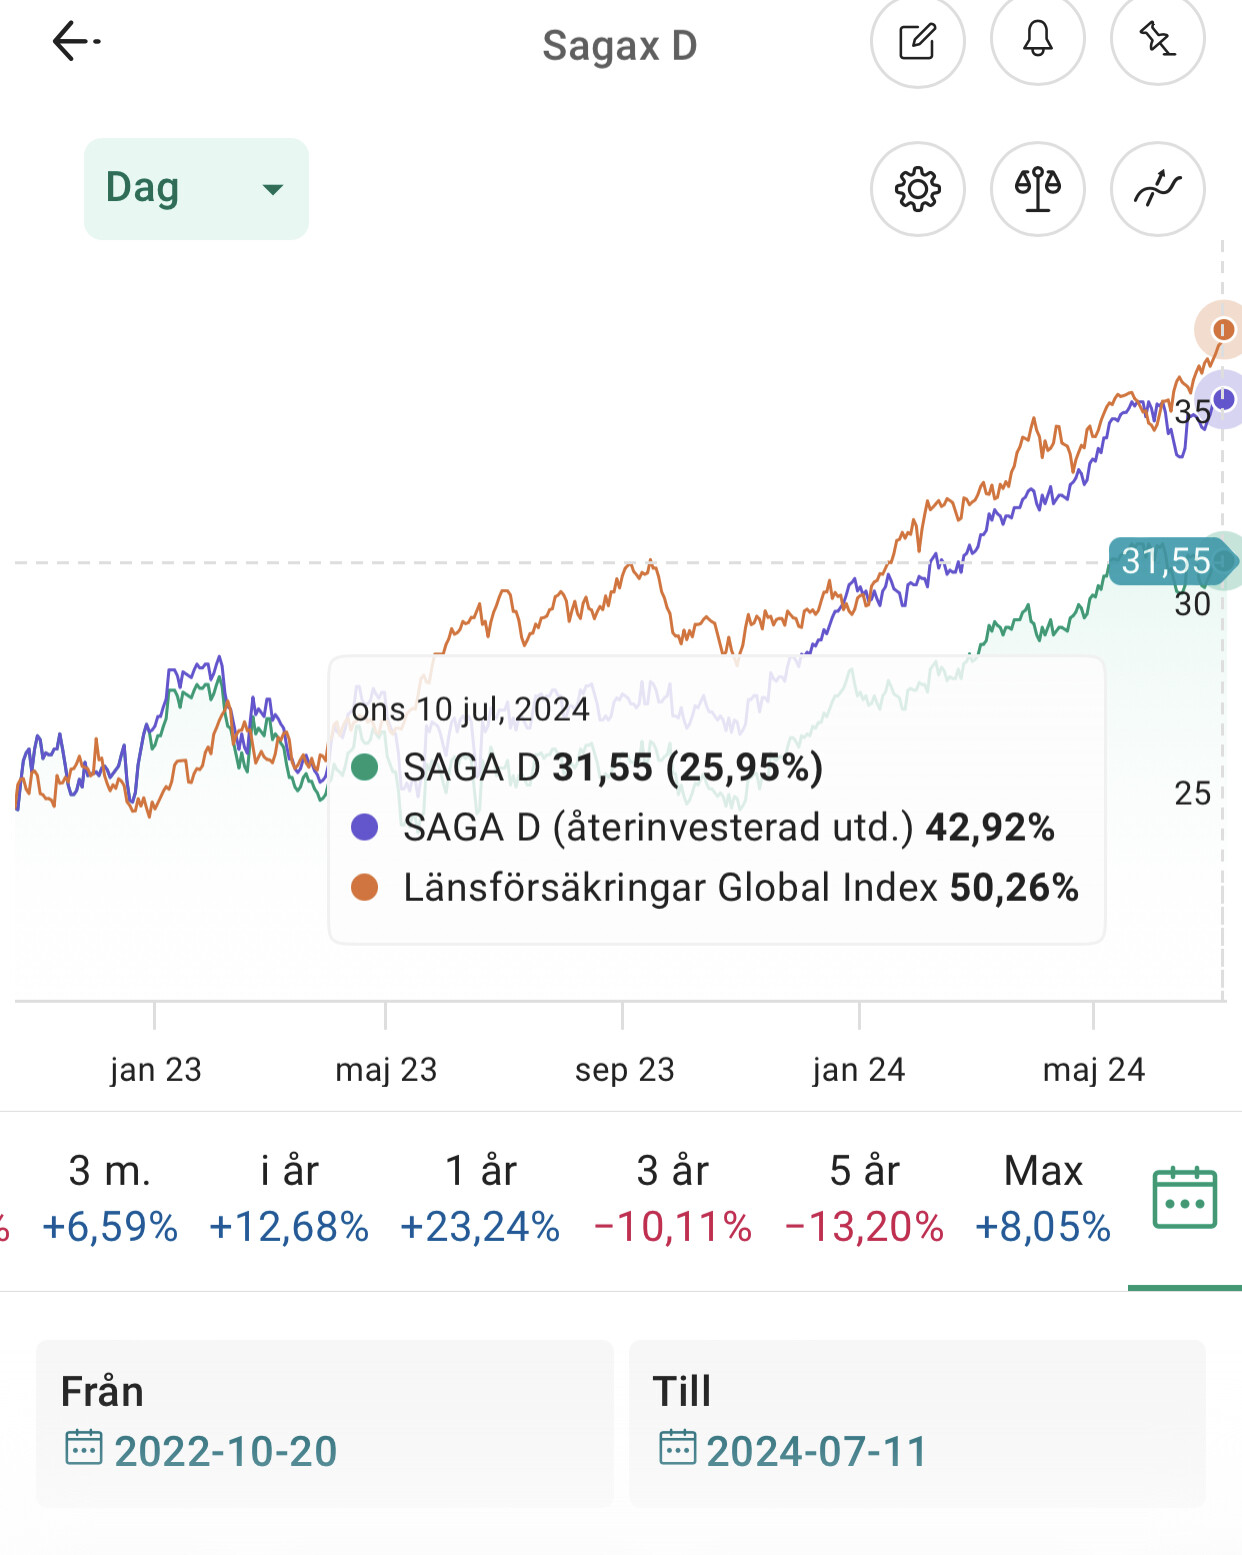This screenshot has height=1555, width=1242.
Task: Select the 5 år period
Action: [x=864, y=1198]
